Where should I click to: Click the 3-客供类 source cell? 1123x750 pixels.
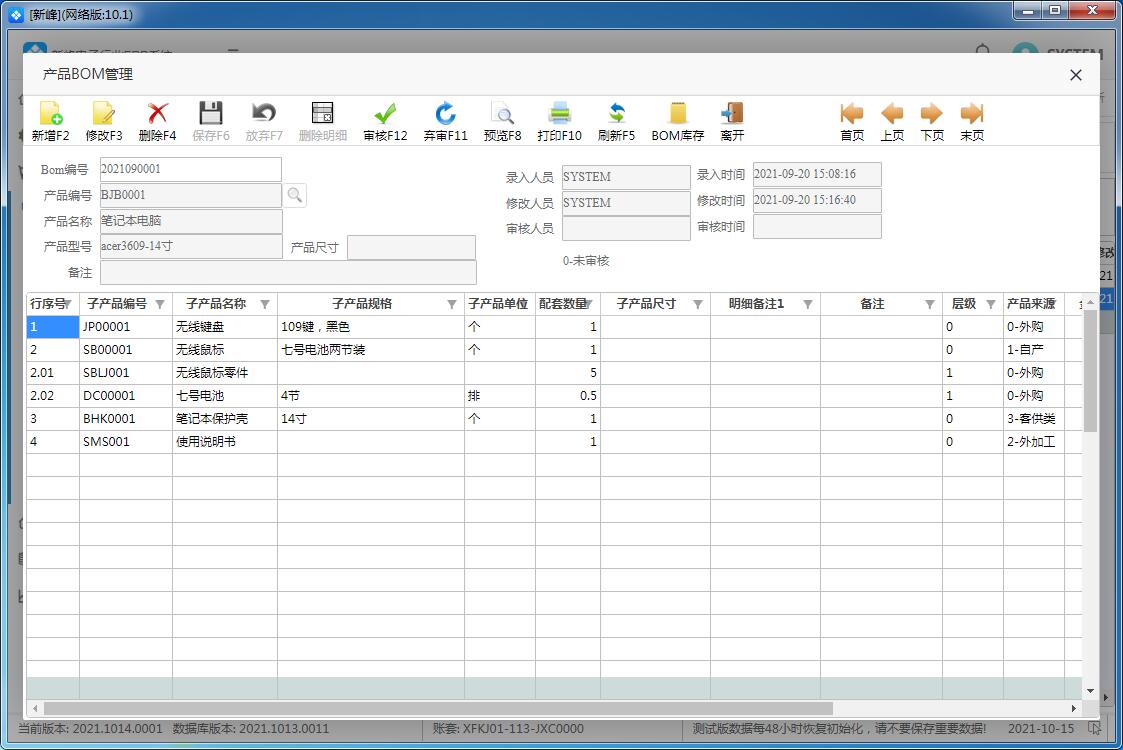[x=1033, y=418]
